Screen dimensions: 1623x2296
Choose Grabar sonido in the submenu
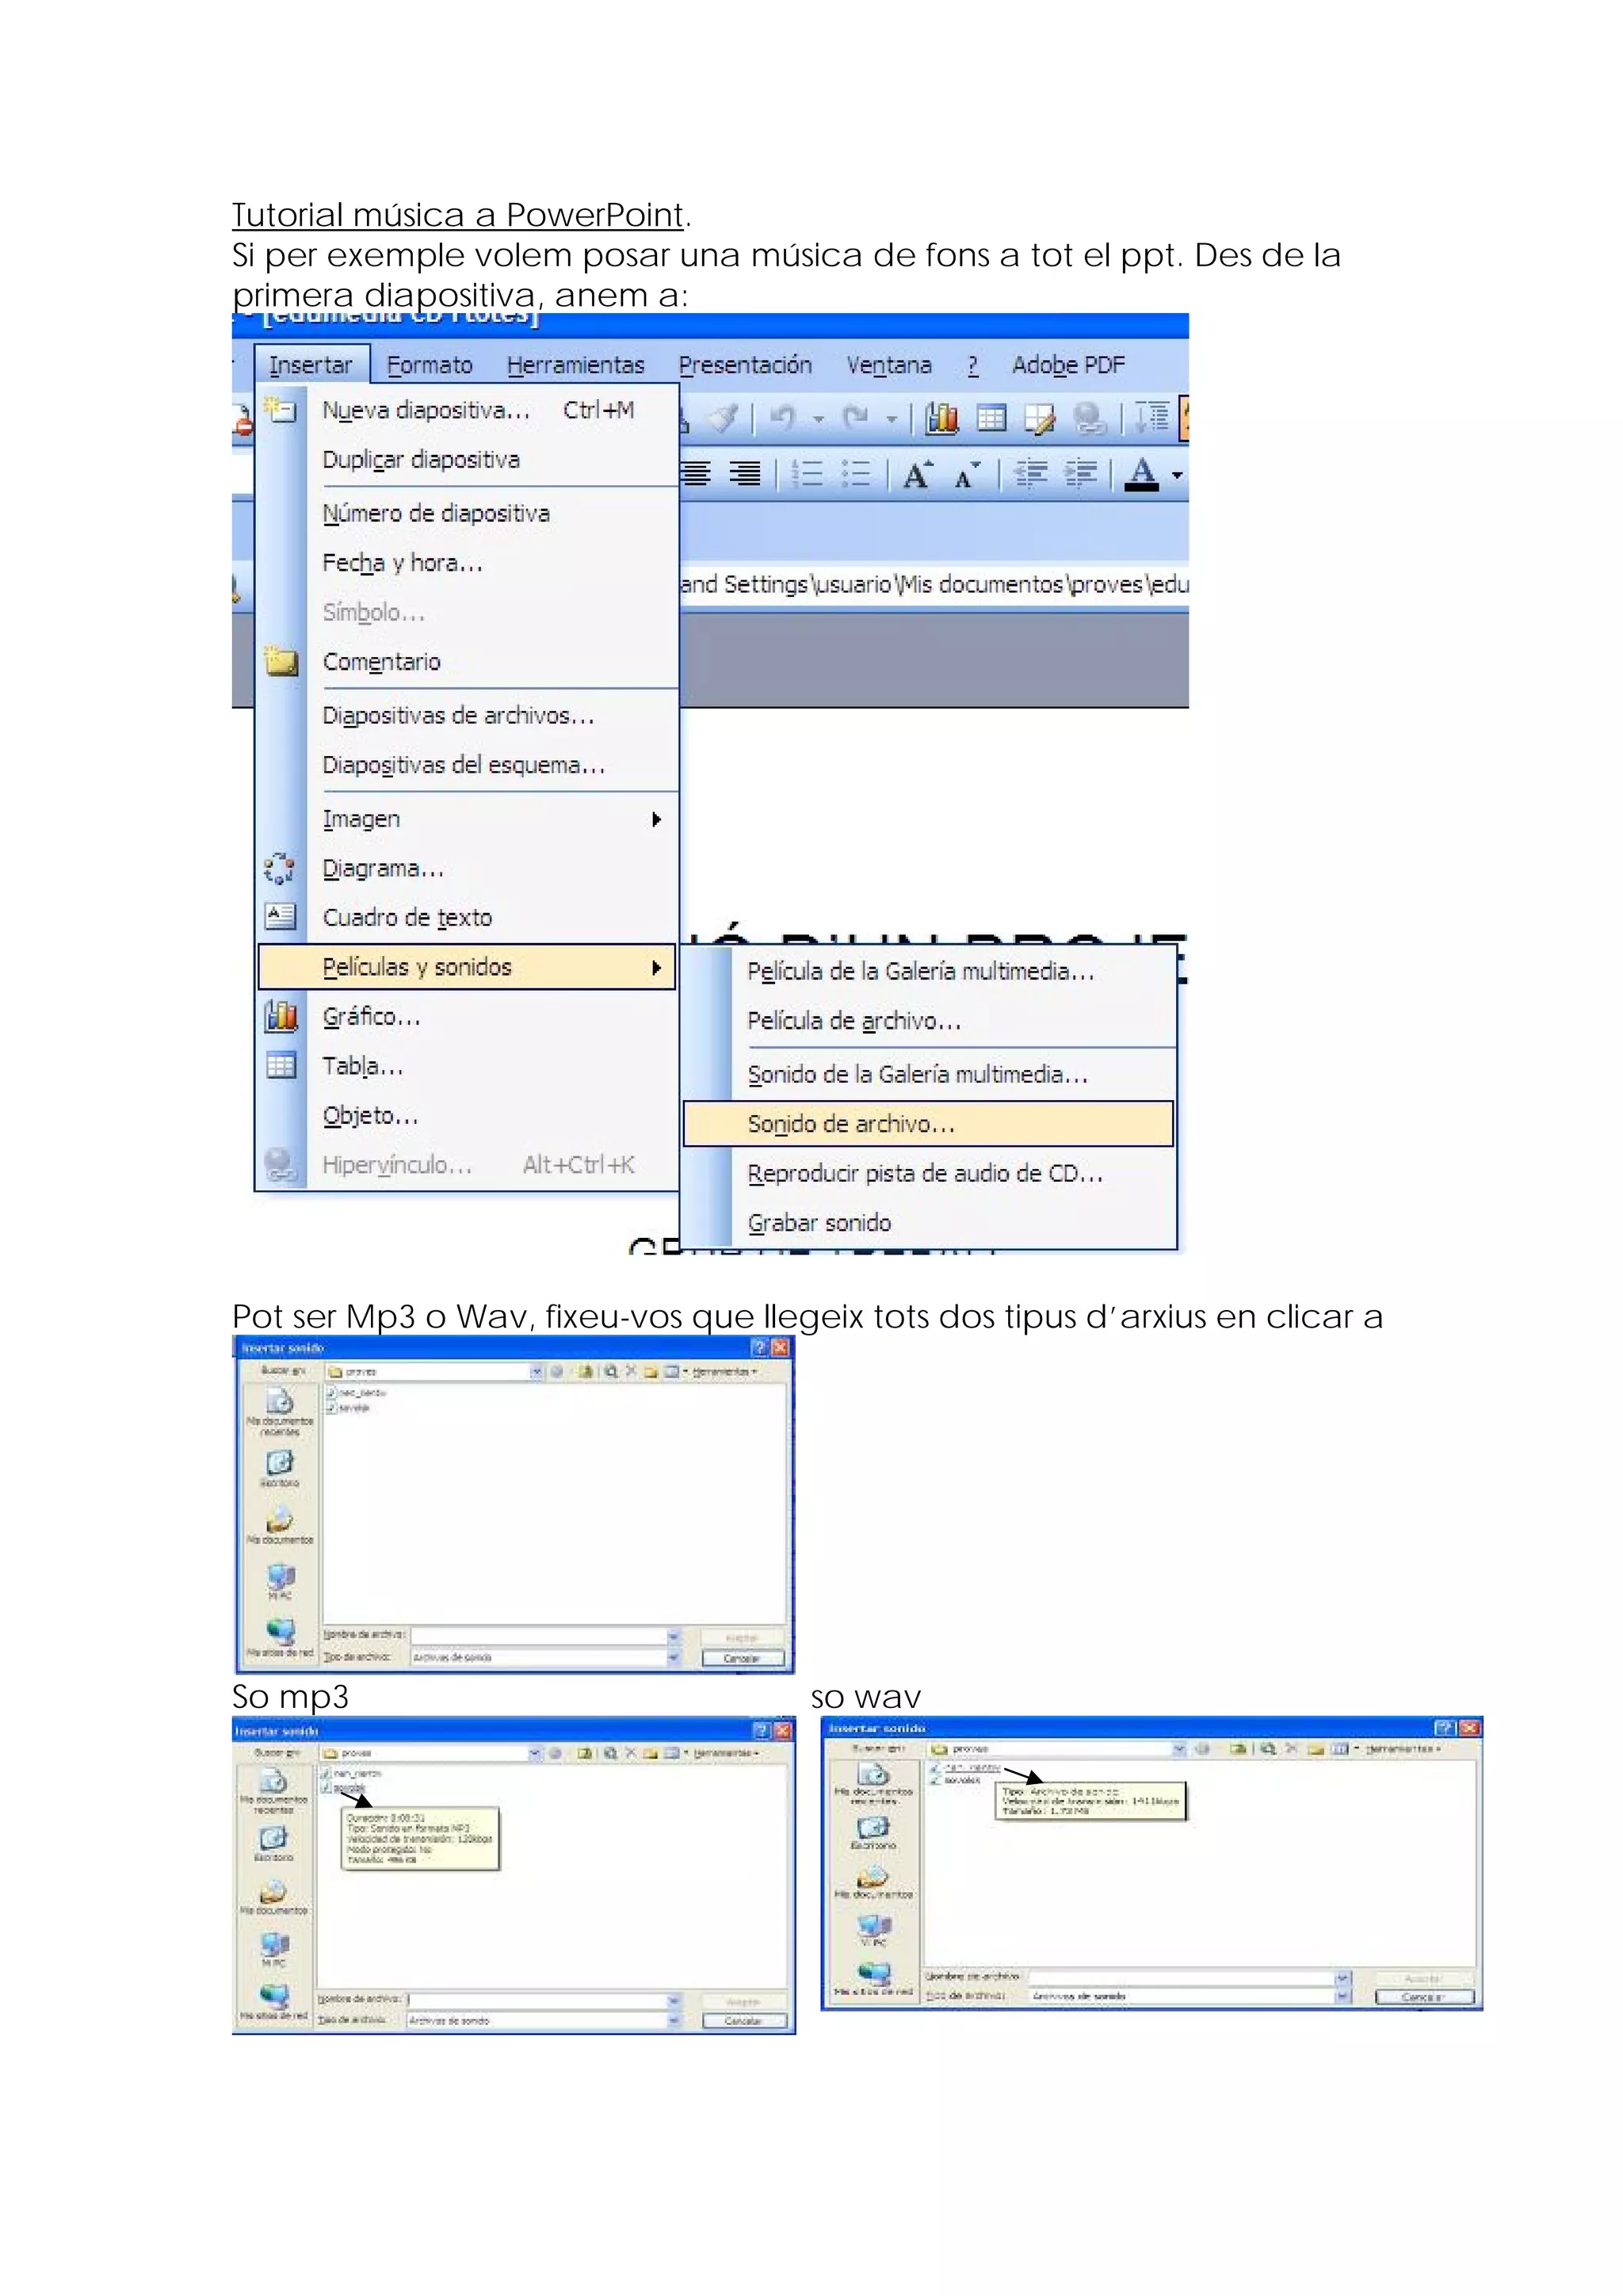pos(819,1223)
